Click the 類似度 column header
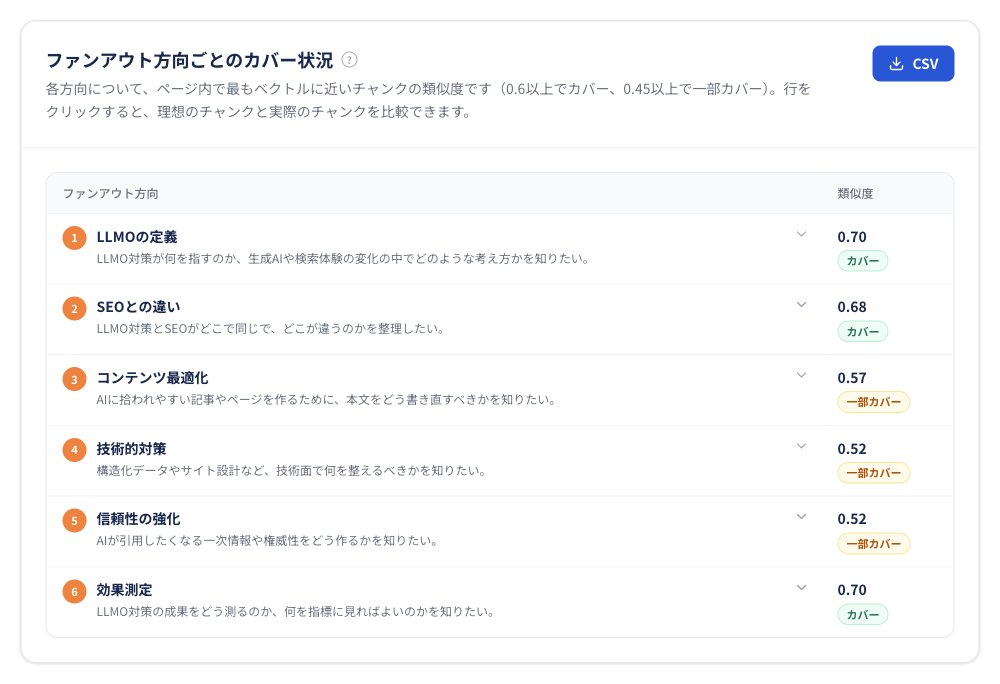Viewport: 1000px width, 684px height. 855,194
